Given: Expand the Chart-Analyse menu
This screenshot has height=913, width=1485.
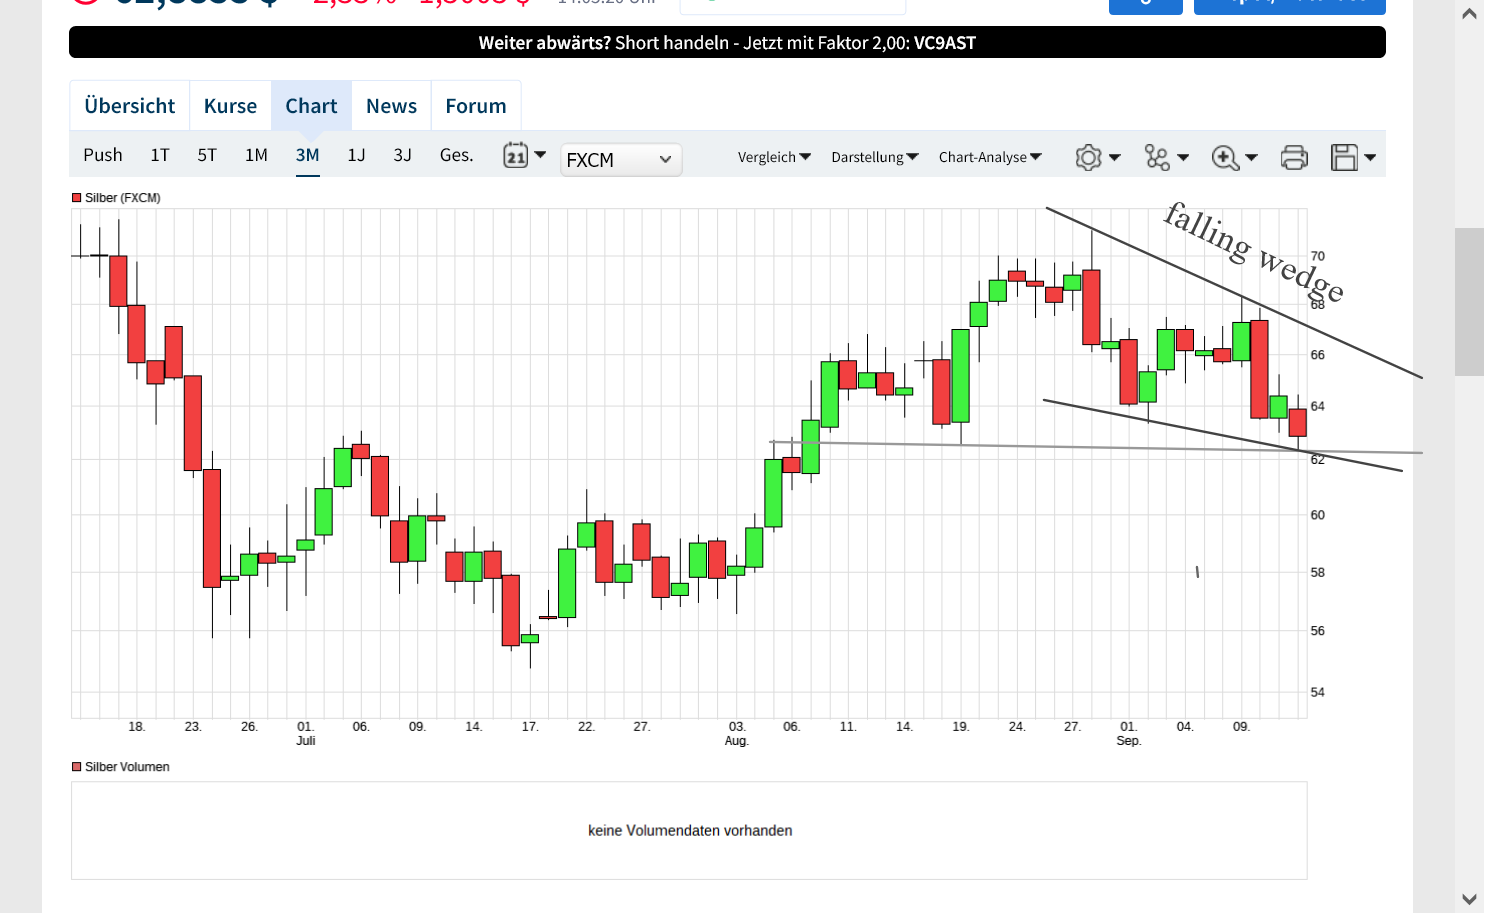Looking at the screenshot, I should point(990,157).
